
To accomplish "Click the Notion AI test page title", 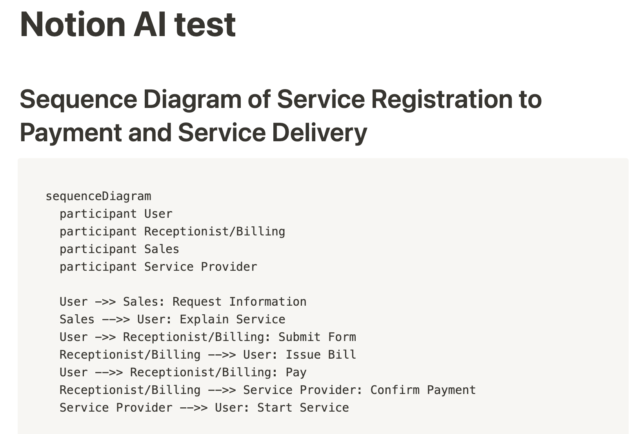I will point(128,25).
